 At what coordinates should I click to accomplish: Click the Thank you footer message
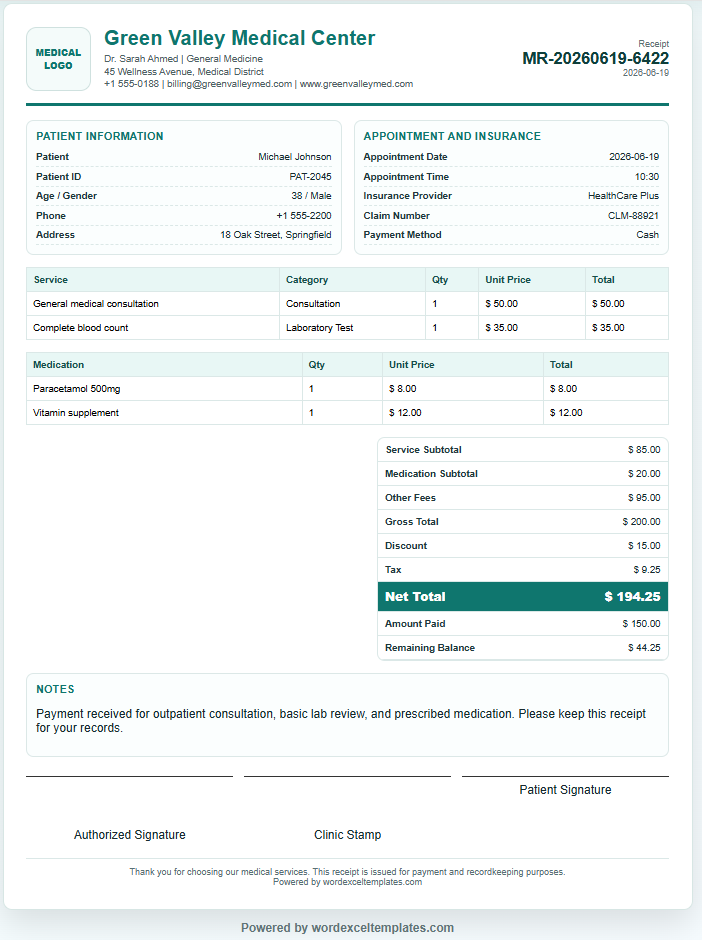[x=347, y=872]
